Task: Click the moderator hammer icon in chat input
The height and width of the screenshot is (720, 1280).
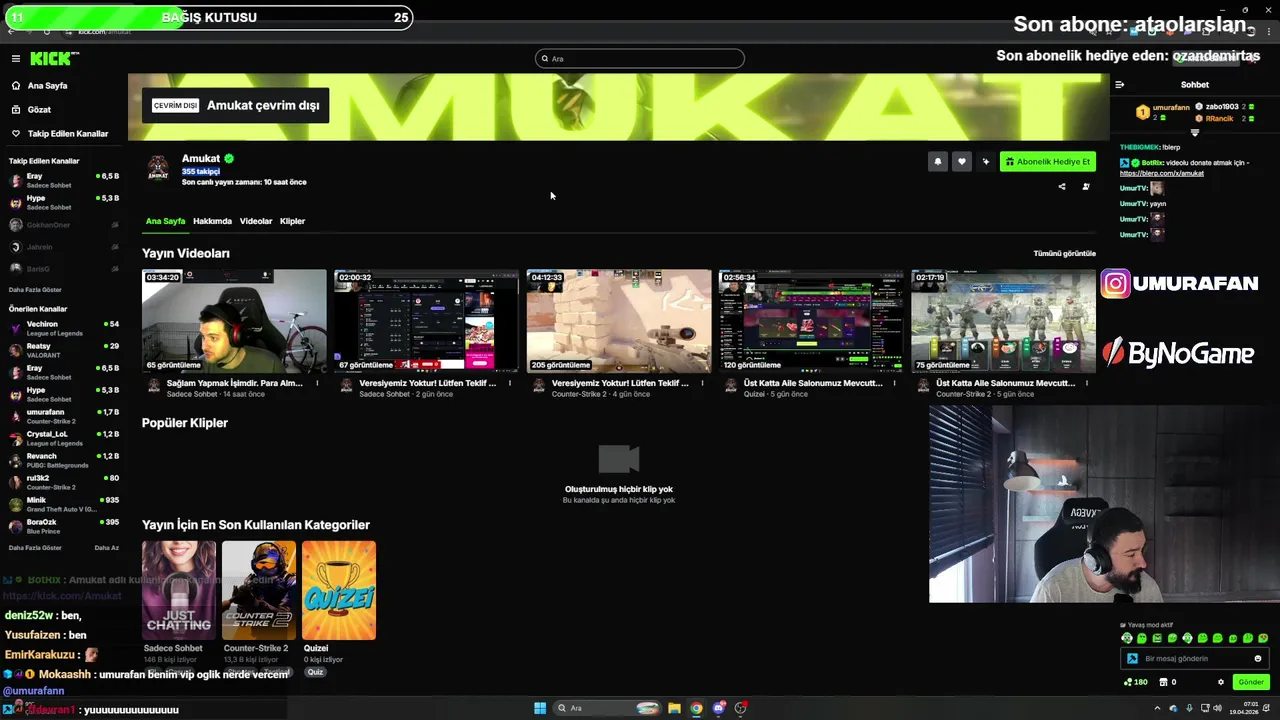Action: [x=1132, y=659]
